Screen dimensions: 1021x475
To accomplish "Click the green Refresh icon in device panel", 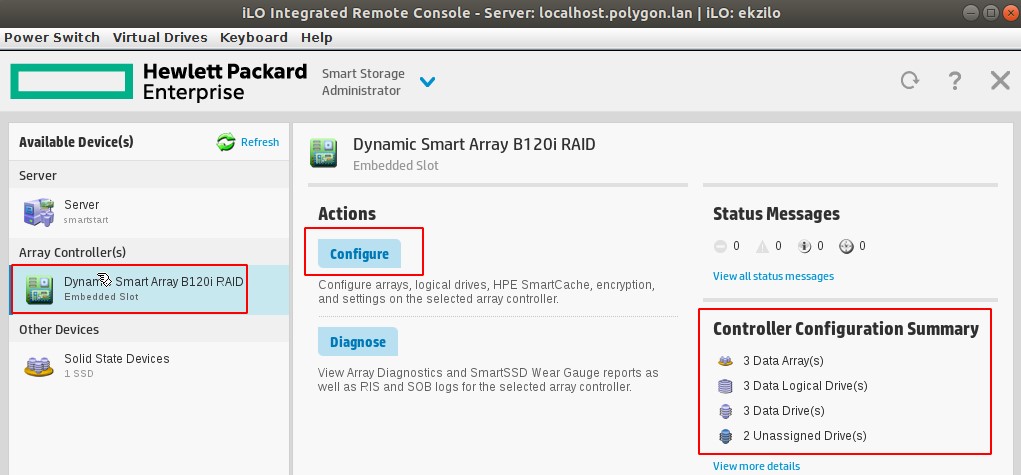I will (x=226, y=142).
